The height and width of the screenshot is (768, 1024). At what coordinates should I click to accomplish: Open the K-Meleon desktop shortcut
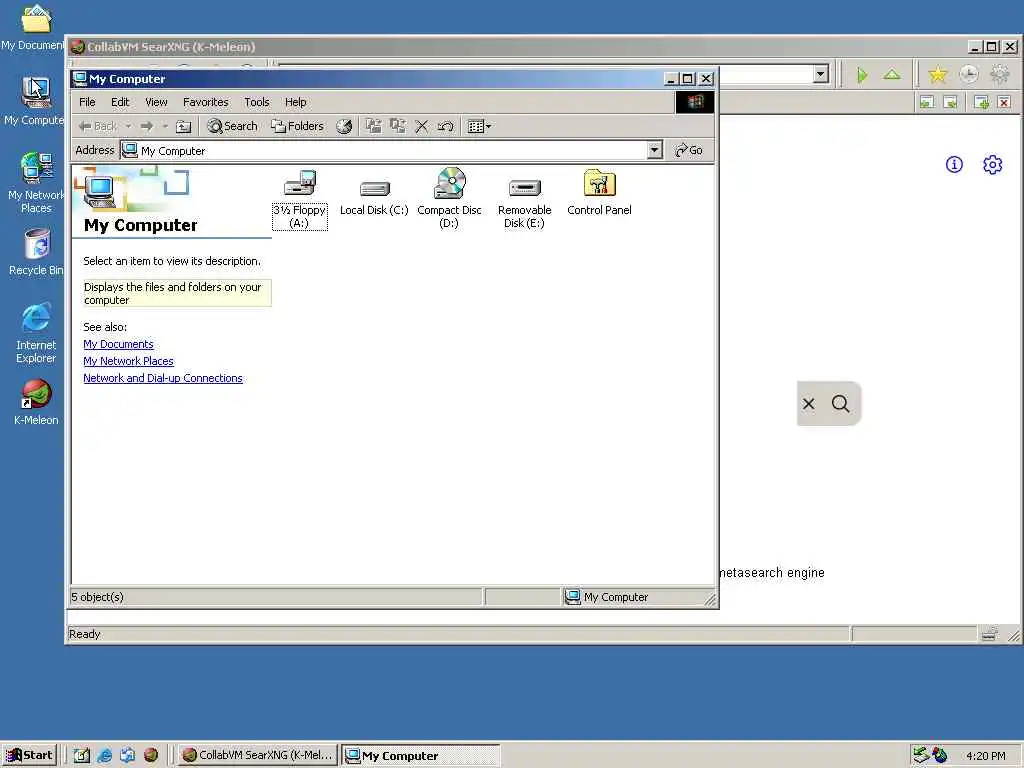point(36,402)
